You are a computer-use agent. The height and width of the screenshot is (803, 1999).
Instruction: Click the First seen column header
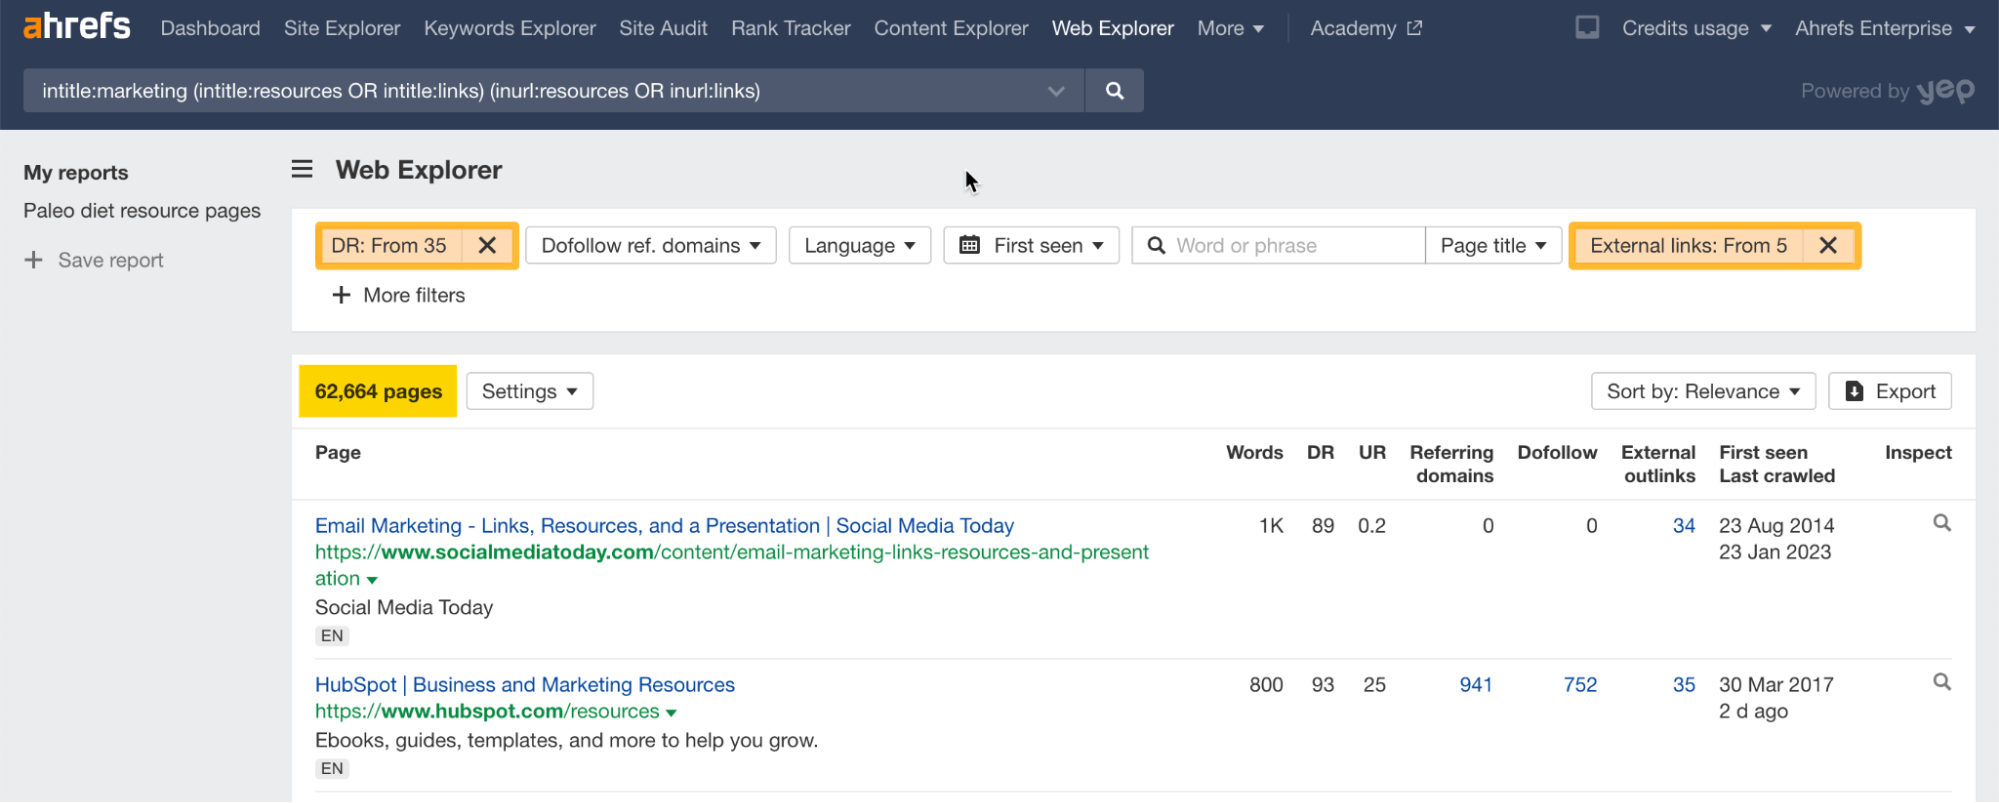1763,452
